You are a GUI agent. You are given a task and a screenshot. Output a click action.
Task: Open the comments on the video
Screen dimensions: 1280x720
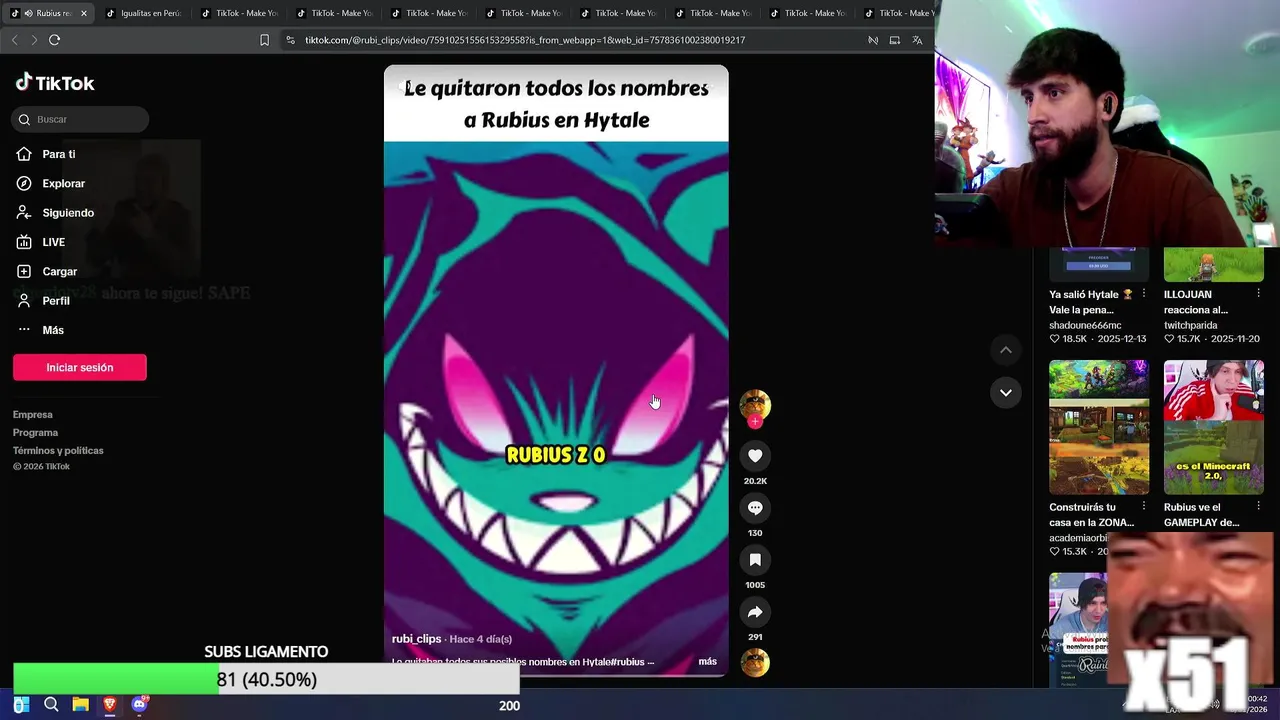pyautogui.click(x=755, y=508)
